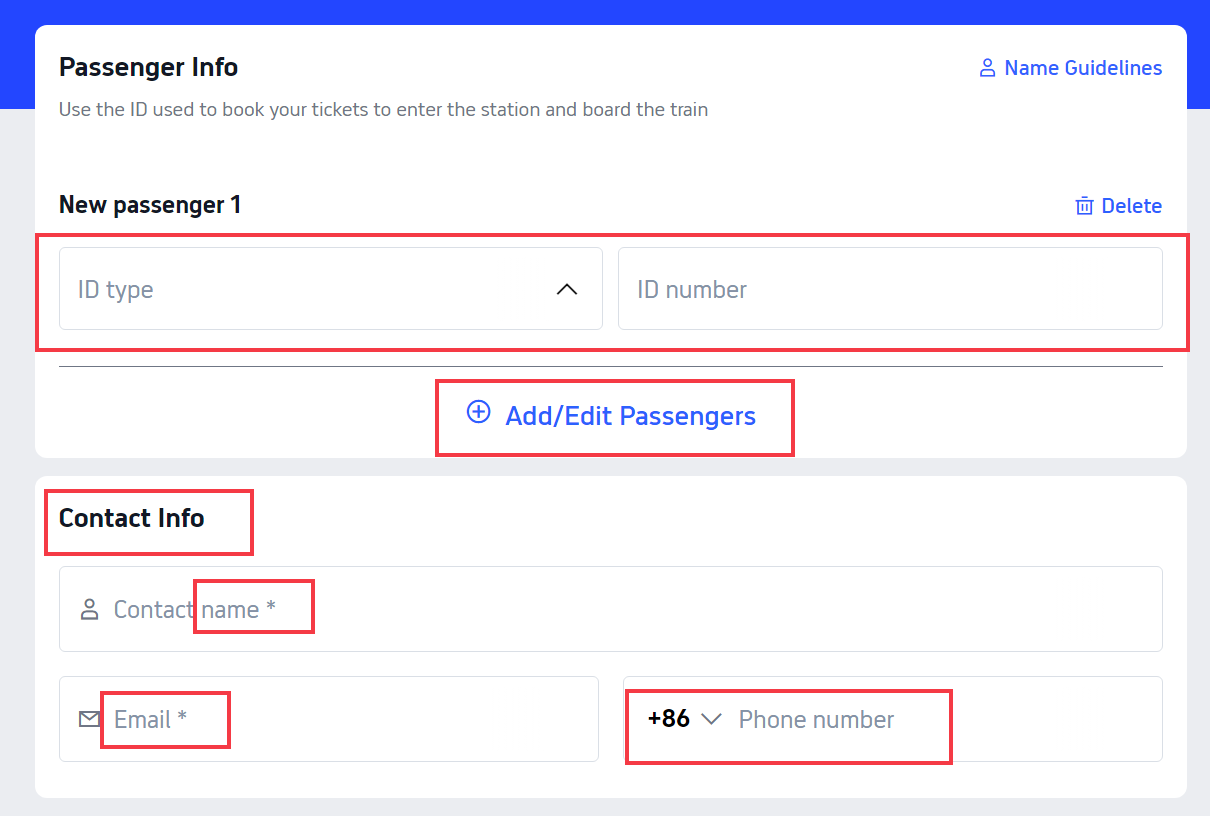The width and height of the screenshot is (1210, 816).
Task: Click the person icon inside Contact name field
Action: coord(91,609)
